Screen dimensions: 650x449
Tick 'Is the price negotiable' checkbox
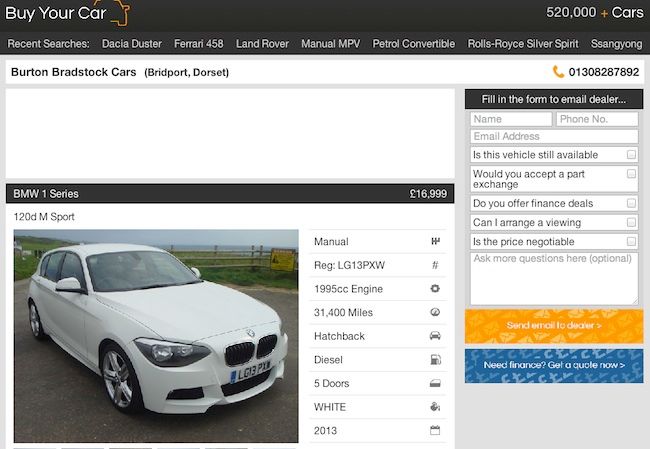click(x=631, y=241)
